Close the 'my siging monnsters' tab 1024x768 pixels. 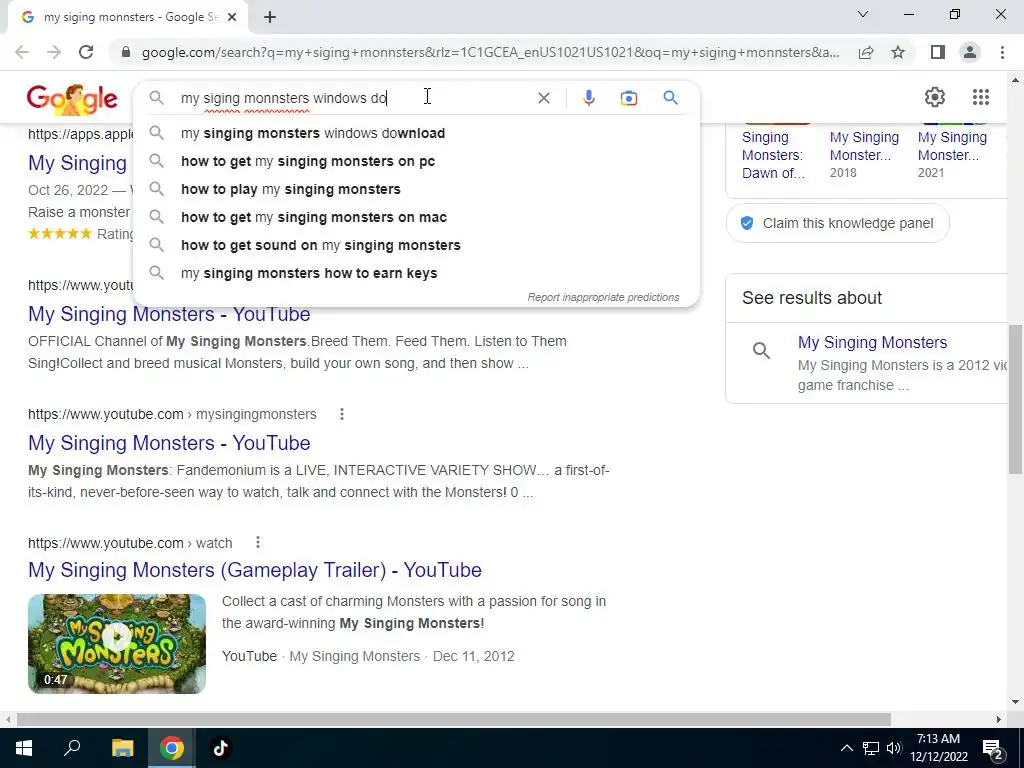[x=232, y=17]
